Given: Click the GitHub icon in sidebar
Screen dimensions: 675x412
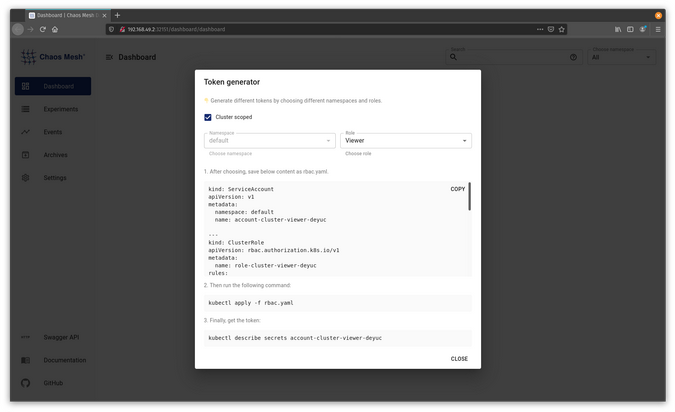Looking at the screenshot, I should point(25,383).
